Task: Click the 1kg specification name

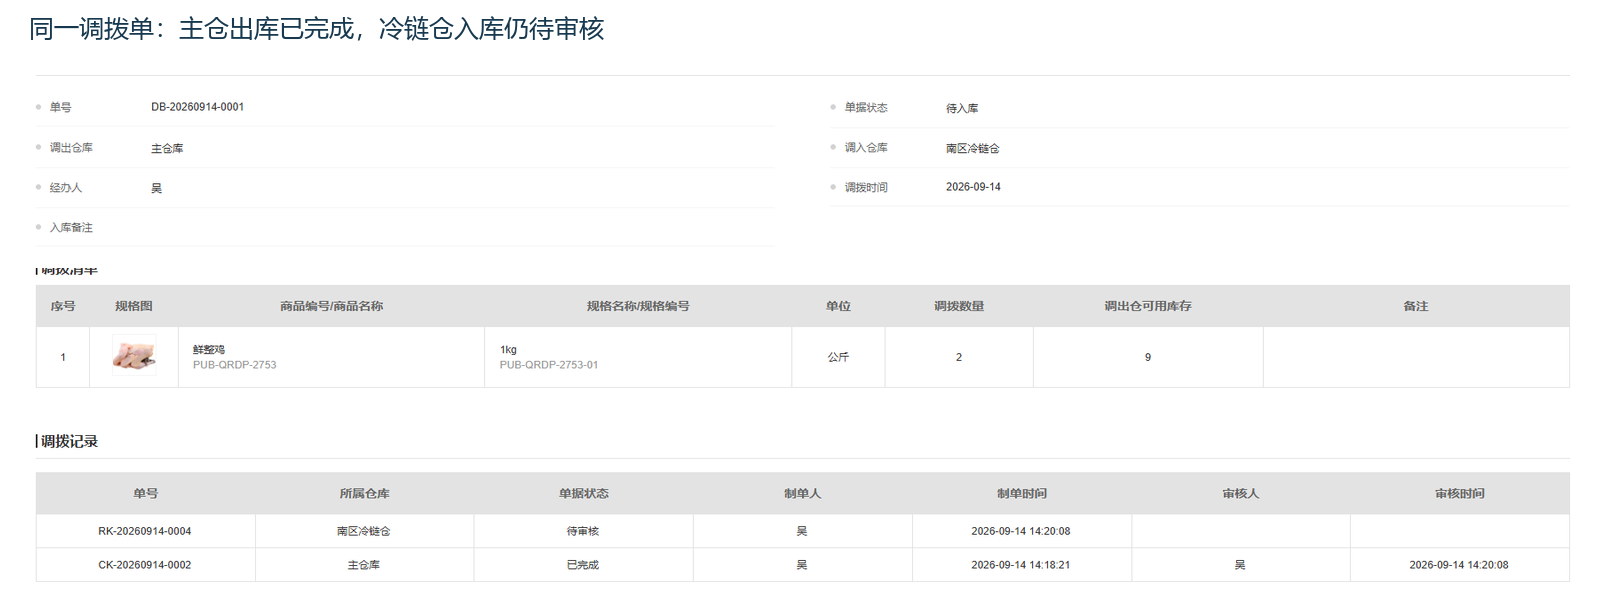Action: click(x=508, y=350)
